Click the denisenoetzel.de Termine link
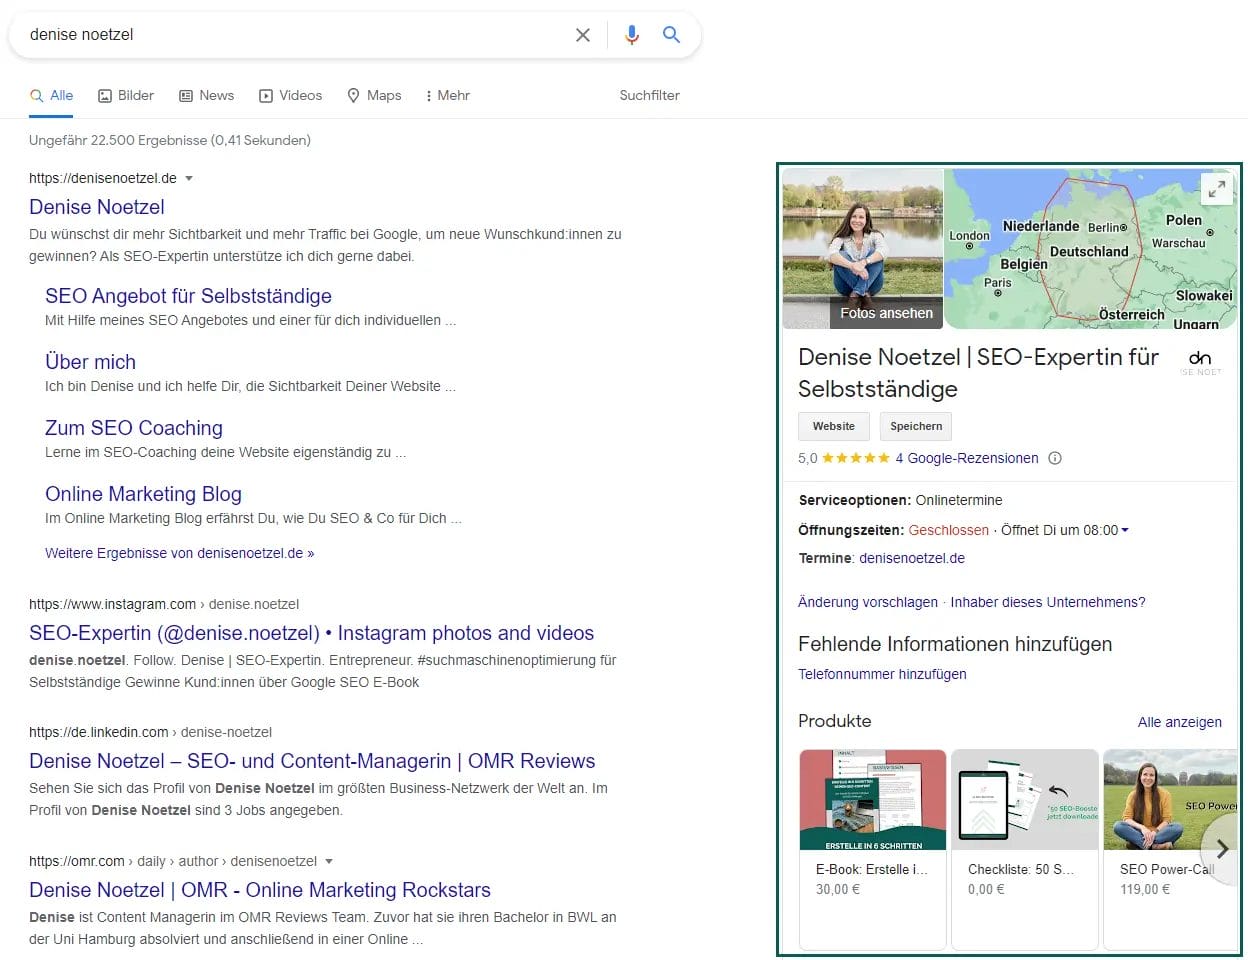This screenshot has width=1248, height=960. (912, 558)
